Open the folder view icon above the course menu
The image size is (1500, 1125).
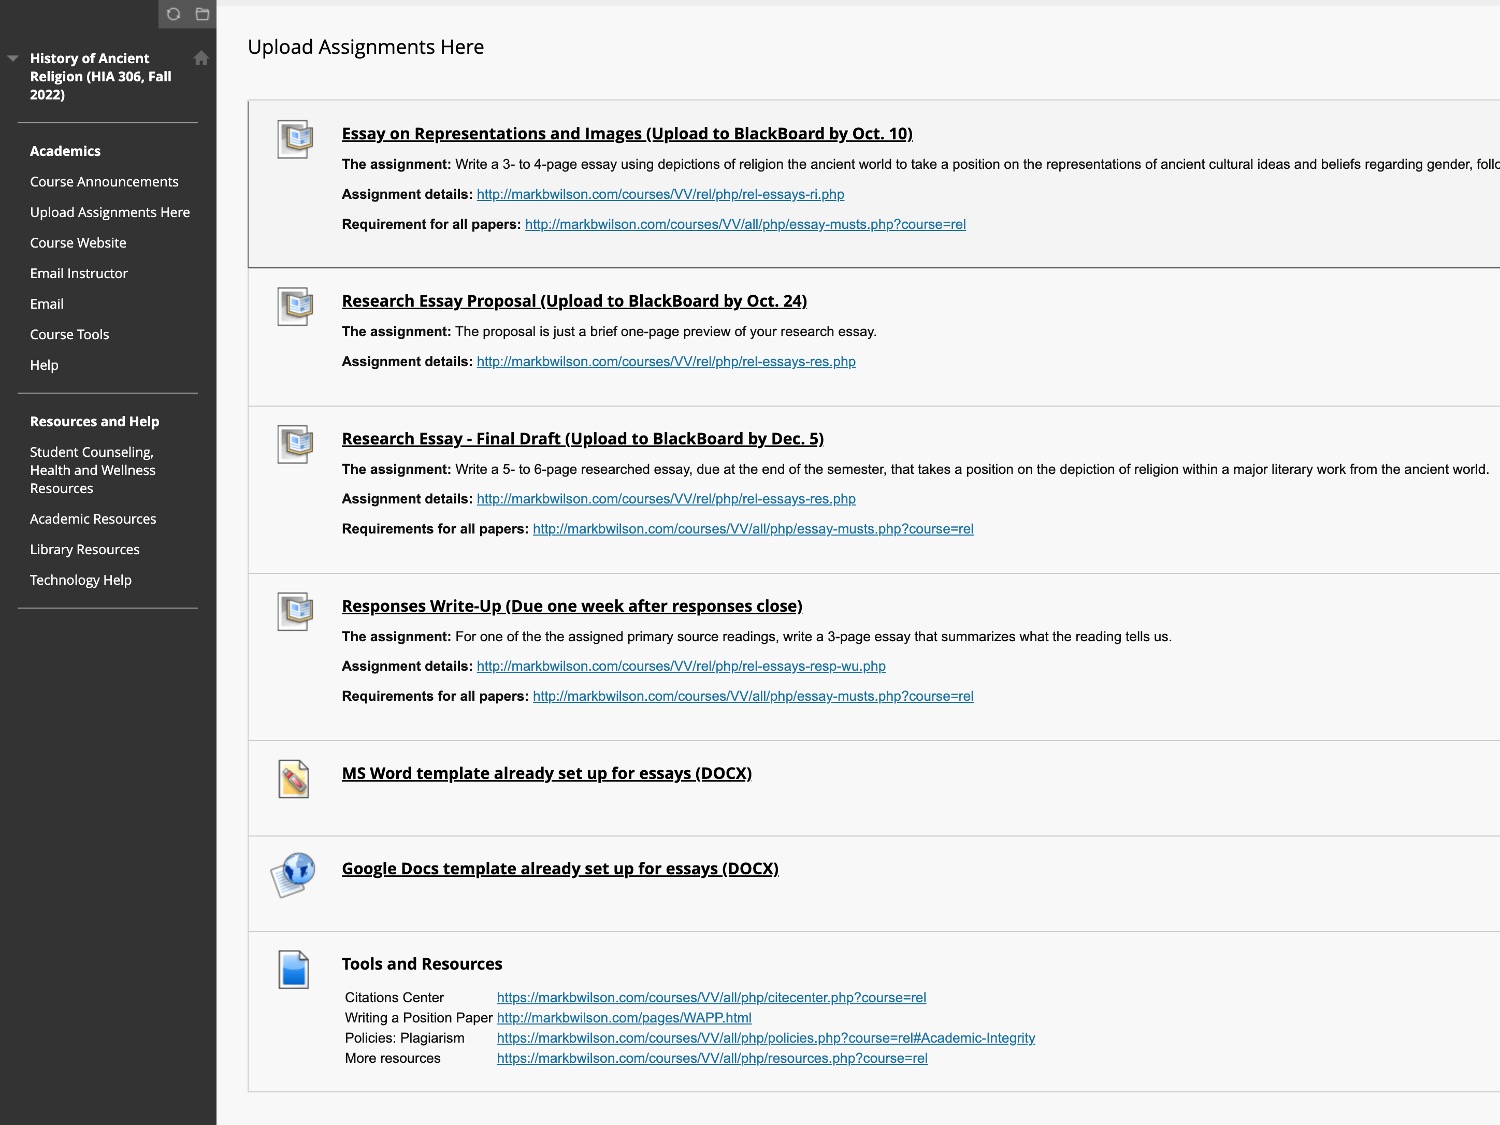click(x=202, y=14)
